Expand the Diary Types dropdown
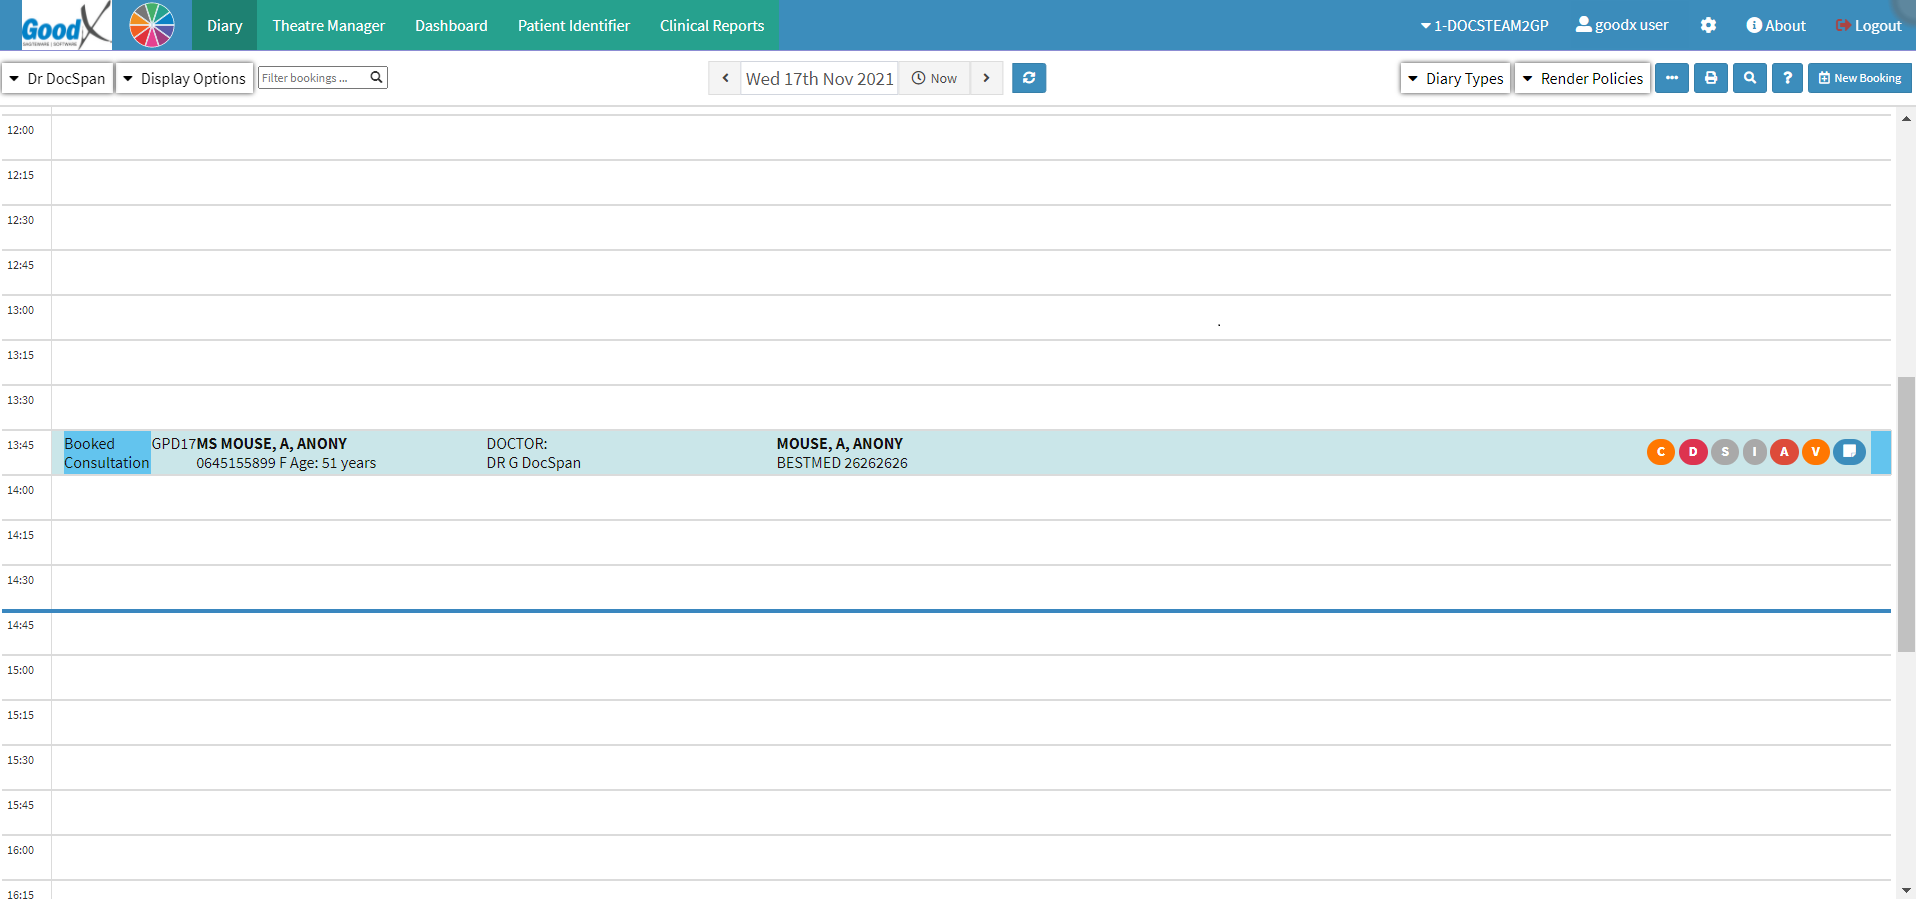The height and width of the screenshot is (899, 1916). pos(1455,78)
